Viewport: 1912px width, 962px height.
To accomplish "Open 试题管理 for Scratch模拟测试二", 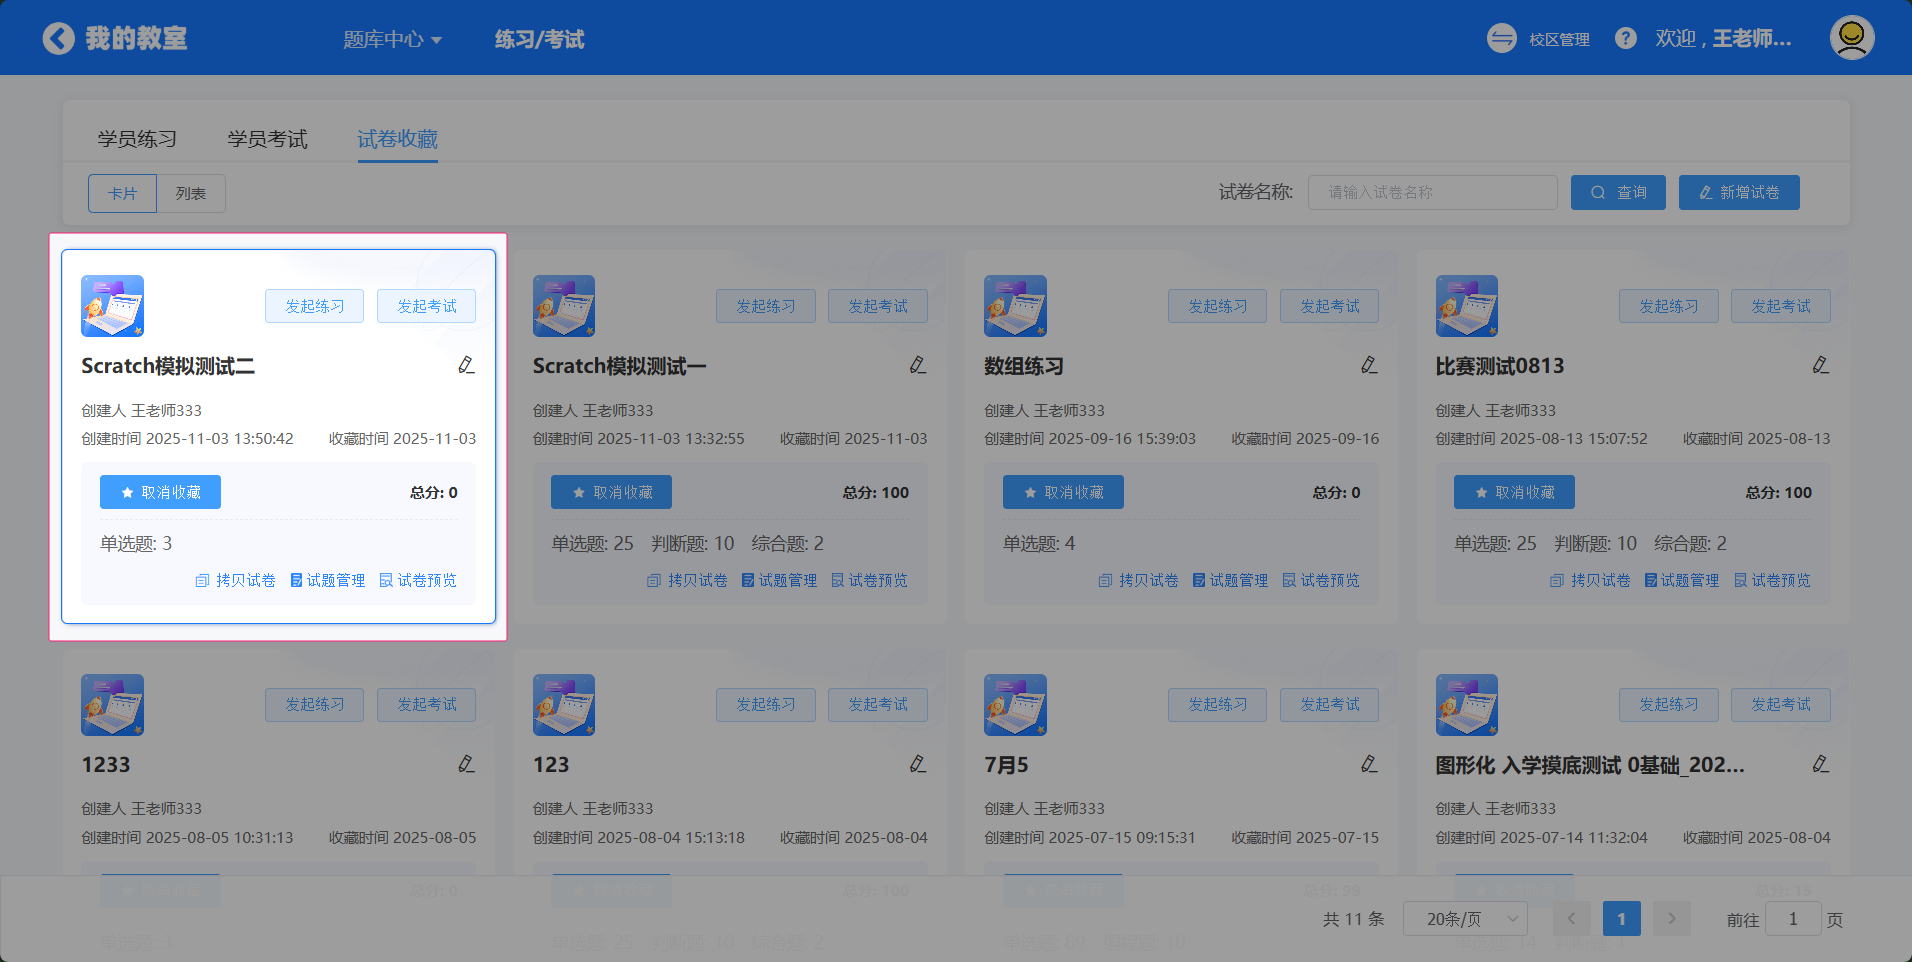I will point(327,580).
